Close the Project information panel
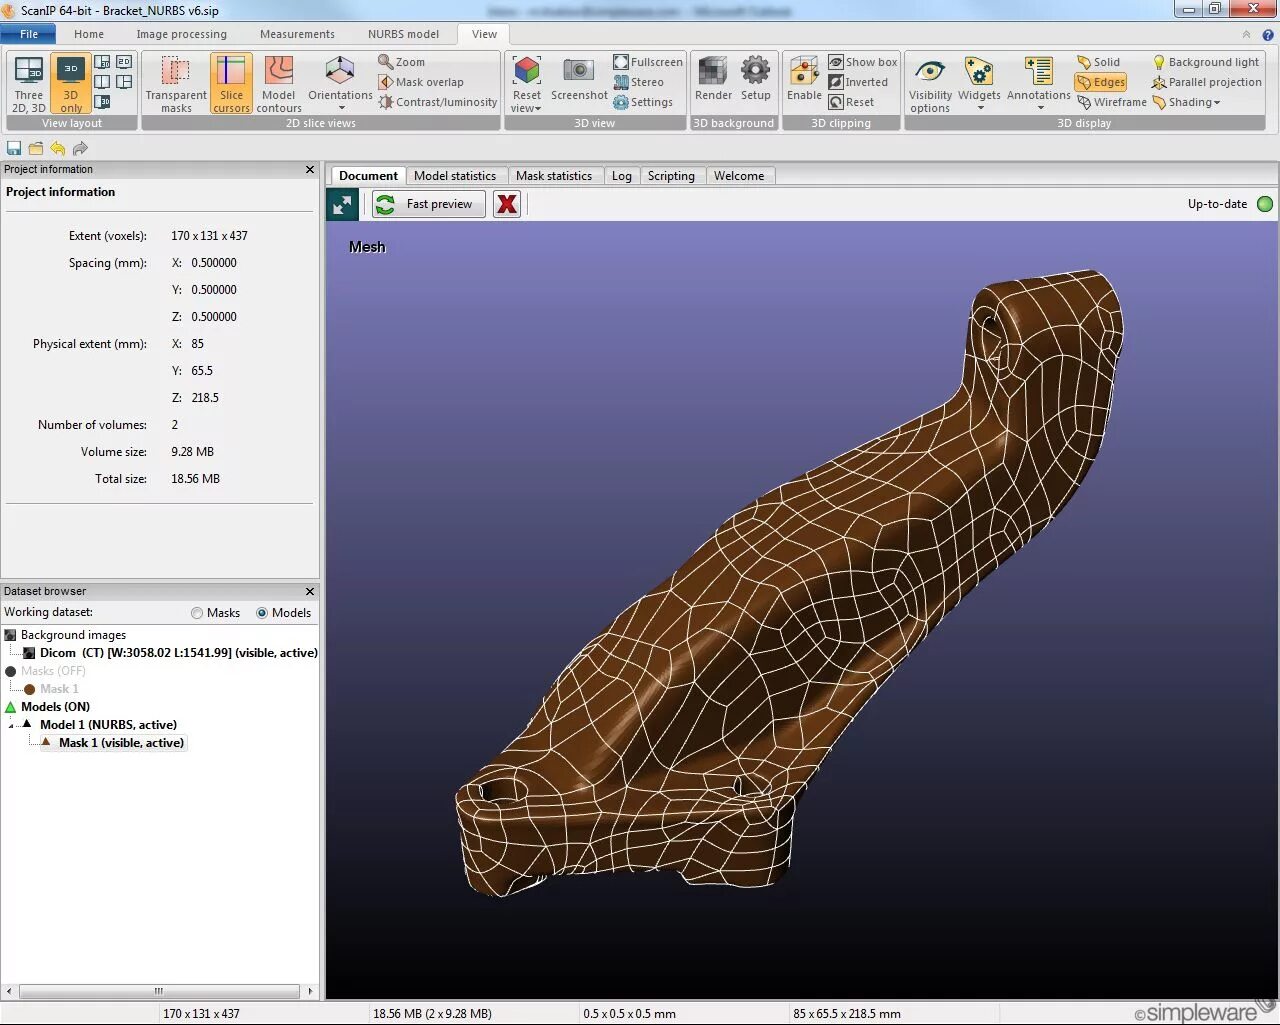 coord(310,170)
